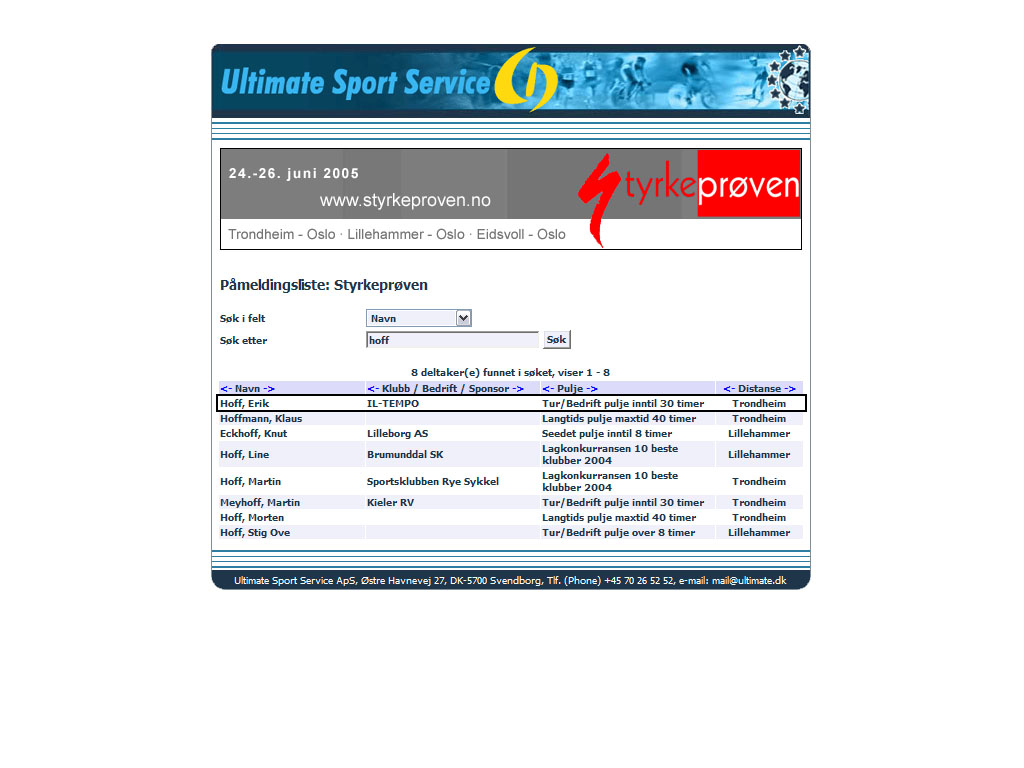Open the Navn search-field dropdown
This screenshot has height=768, width=1024.
[419, 318]
